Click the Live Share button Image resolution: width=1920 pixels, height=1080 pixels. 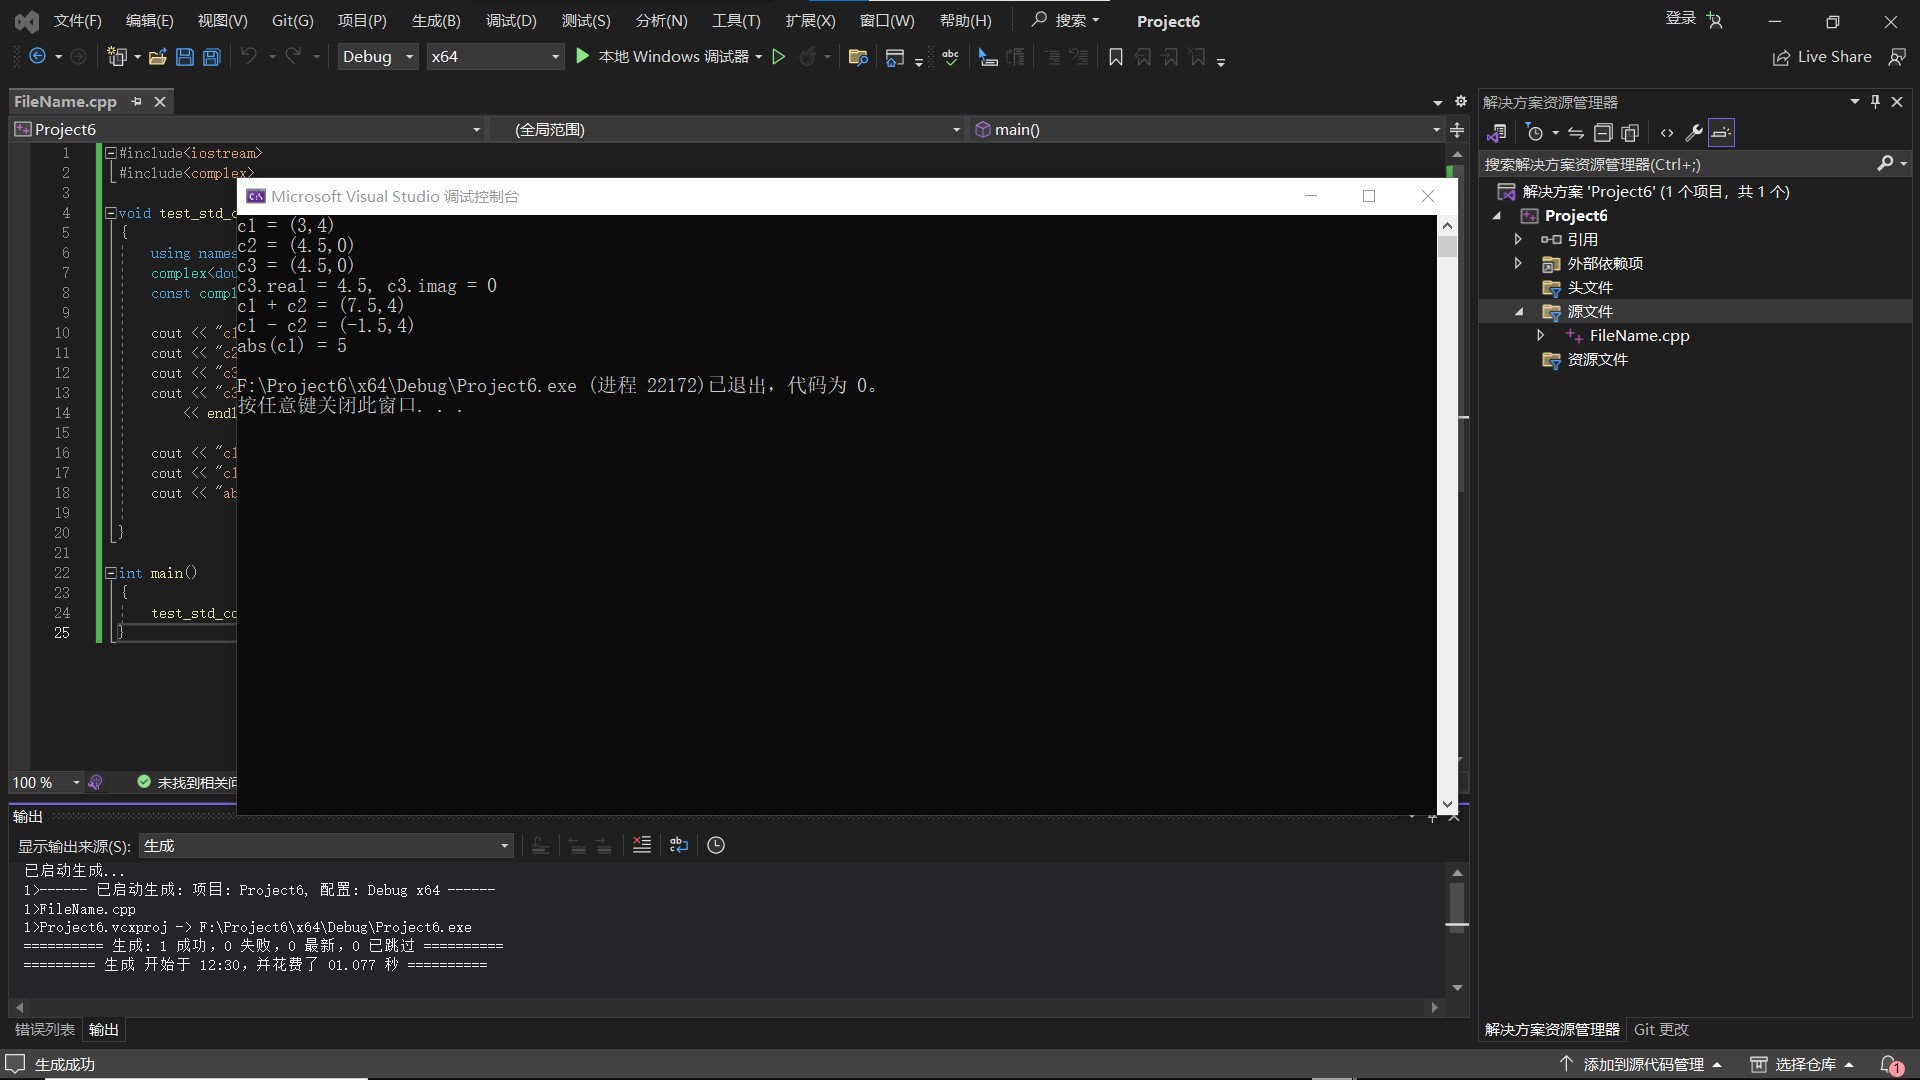pos(1822,57)
